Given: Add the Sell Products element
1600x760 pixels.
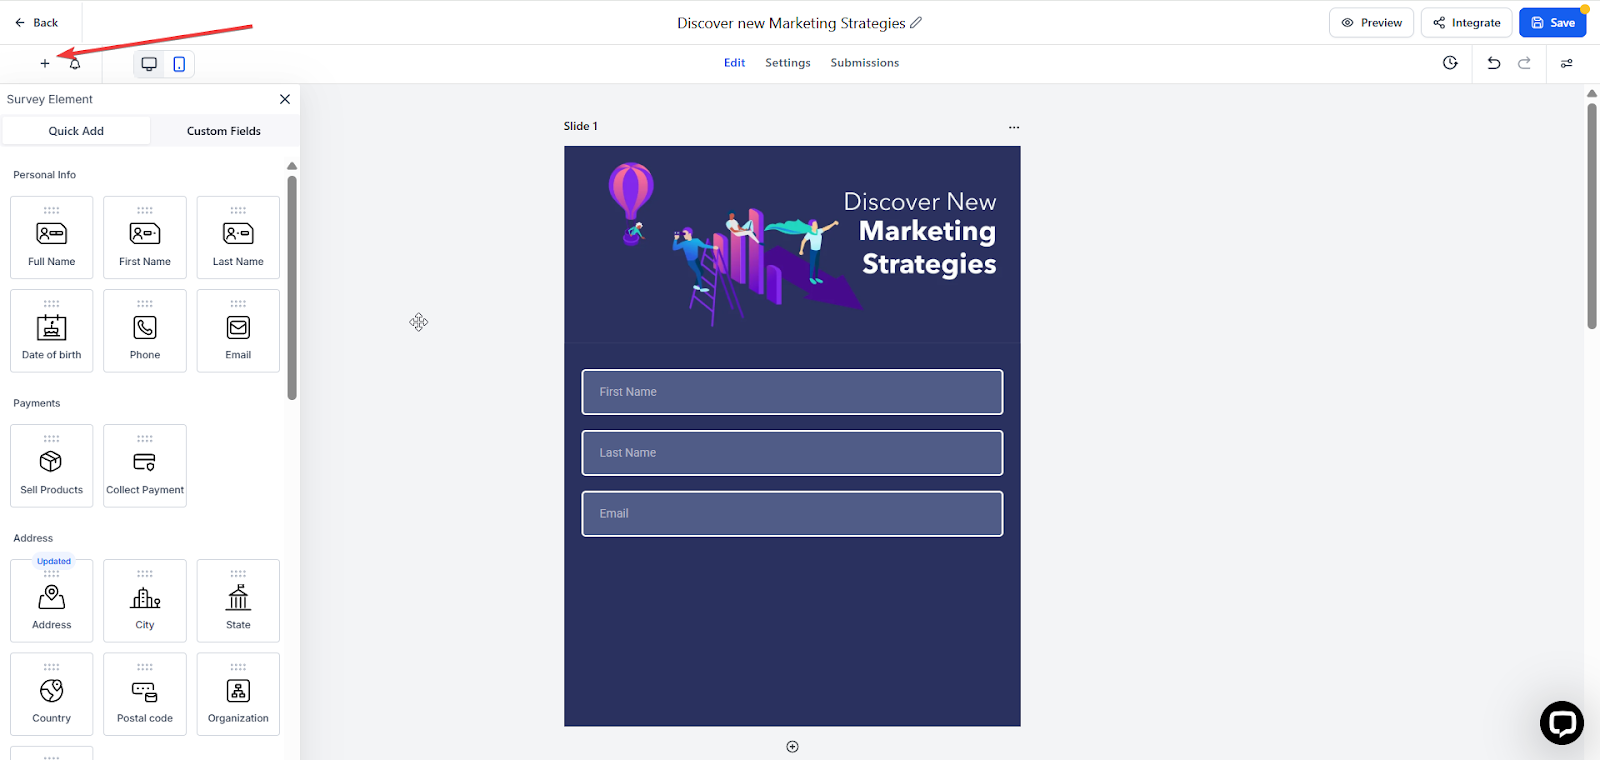Looking at the screenshot, I should [52, 466].
